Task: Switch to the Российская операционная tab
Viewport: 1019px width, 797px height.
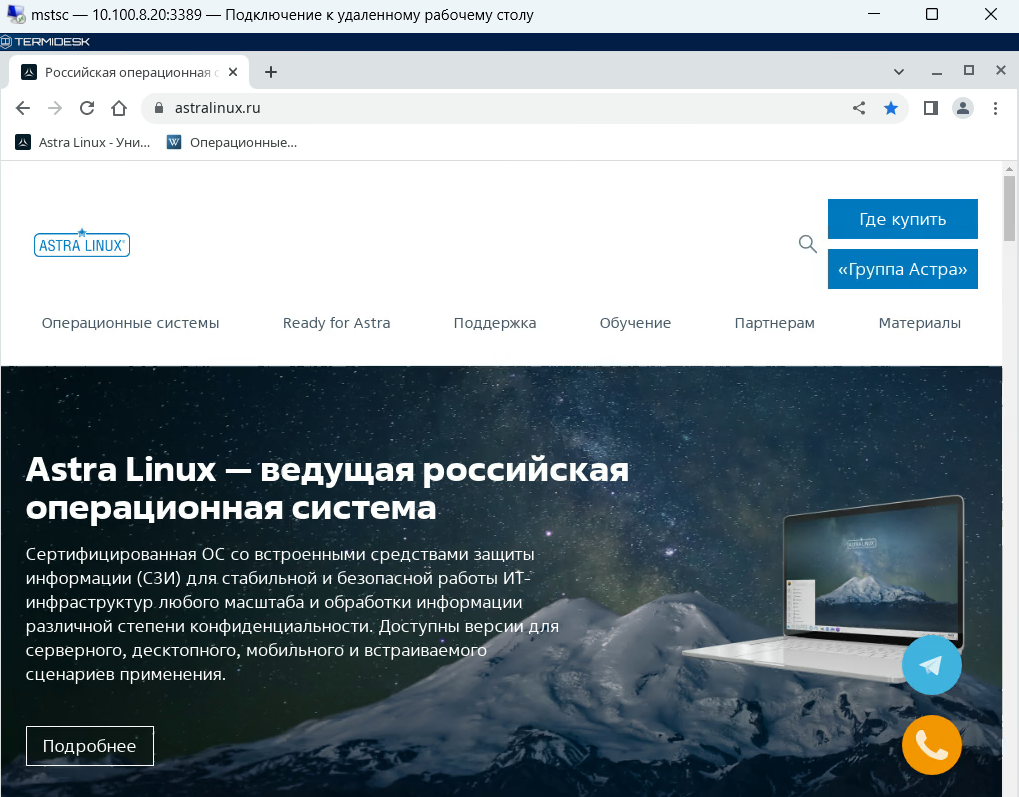Action: [130, 72]
